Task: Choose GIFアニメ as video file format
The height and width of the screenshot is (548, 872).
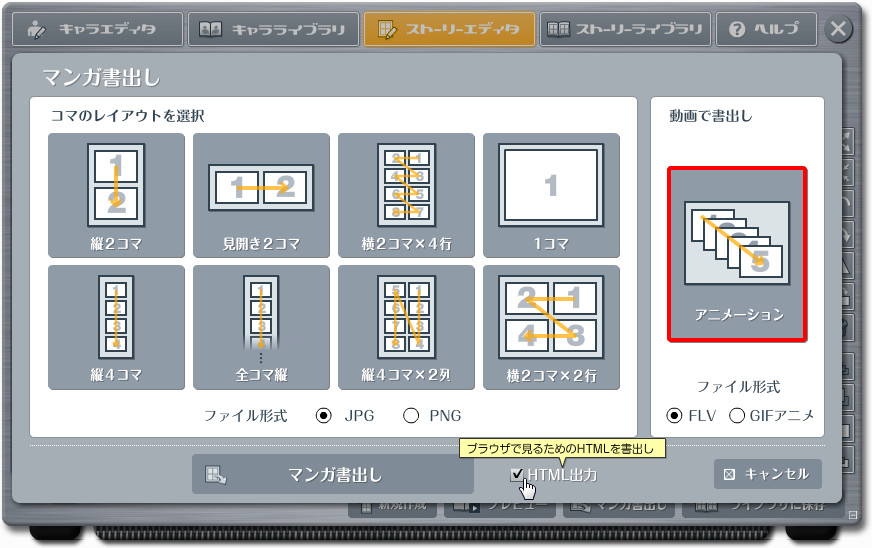Action: coord(737,416)
